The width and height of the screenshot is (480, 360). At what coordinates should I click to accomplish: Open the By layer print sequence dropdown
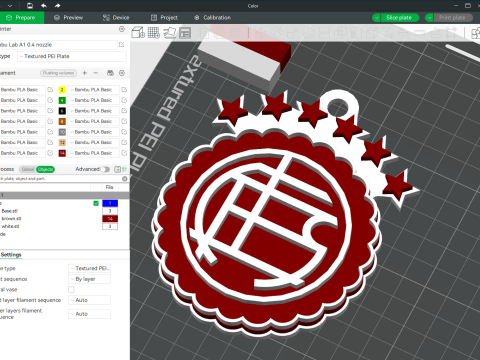pos(89,279)
